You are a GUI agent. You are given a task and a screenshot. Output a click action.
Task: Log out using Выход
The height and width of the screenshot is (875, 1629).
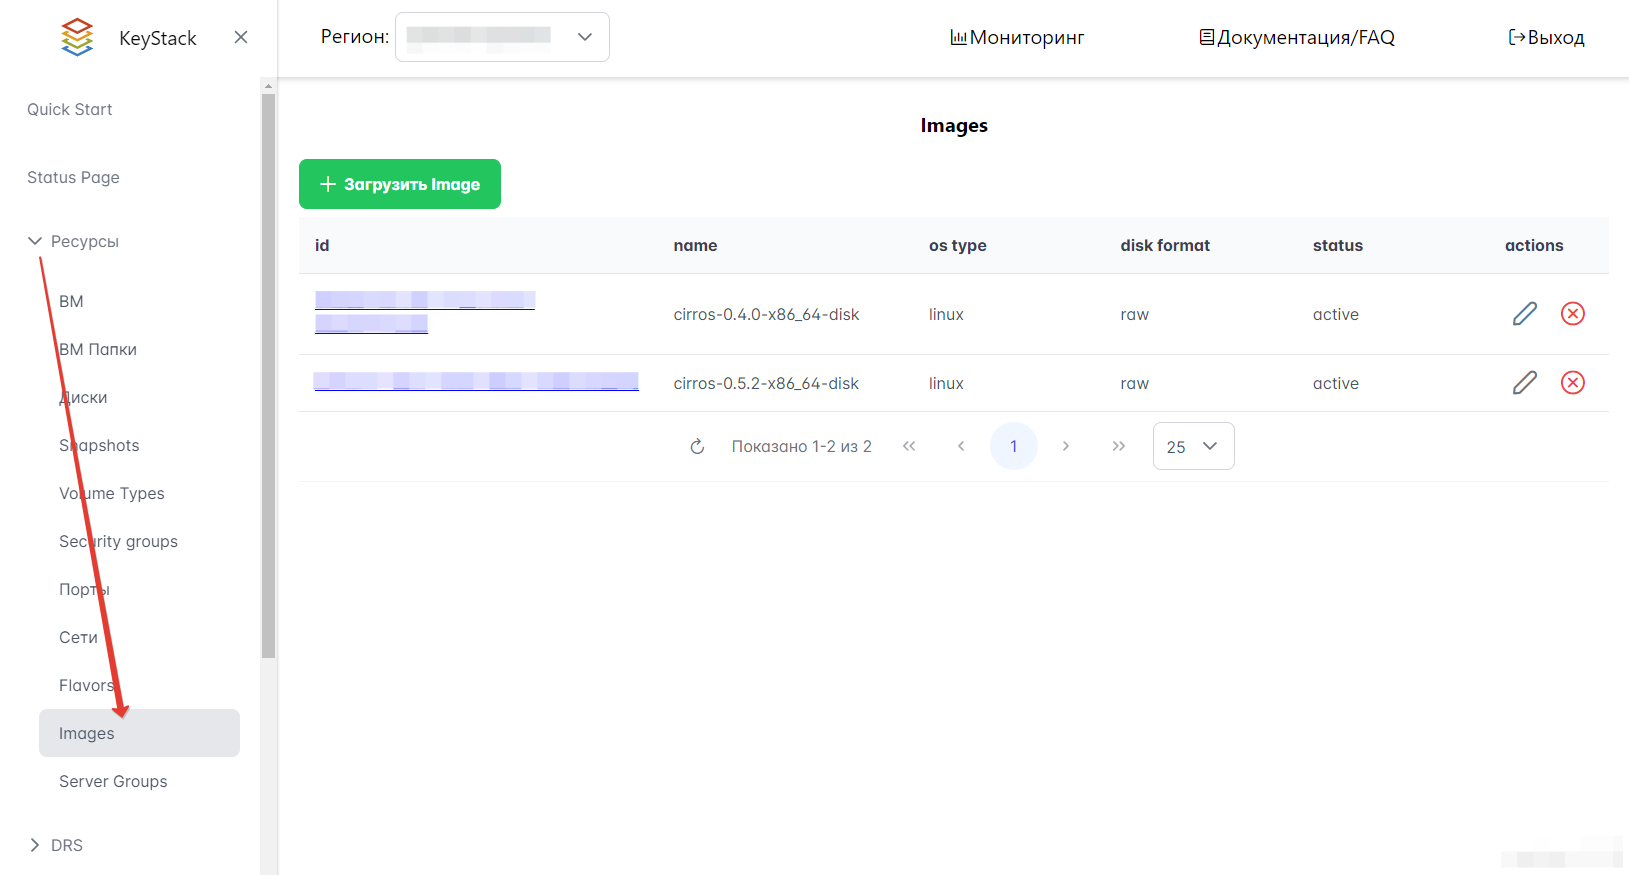pos(1546,38)
